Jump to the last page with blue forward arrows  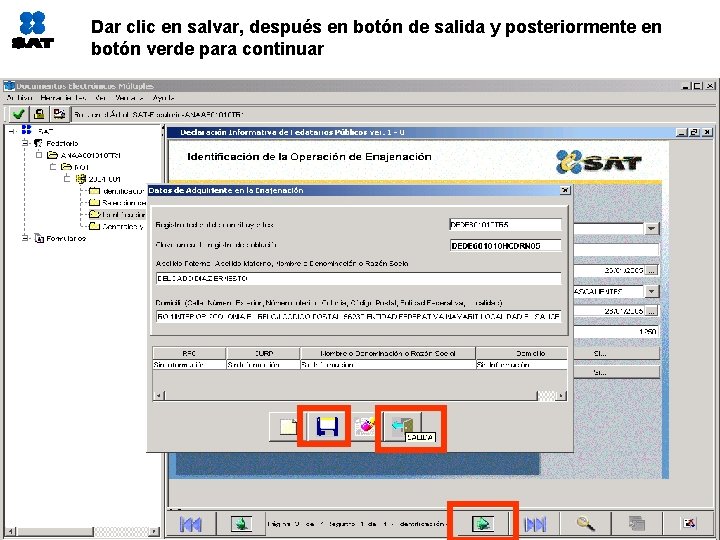click(535, 524)
